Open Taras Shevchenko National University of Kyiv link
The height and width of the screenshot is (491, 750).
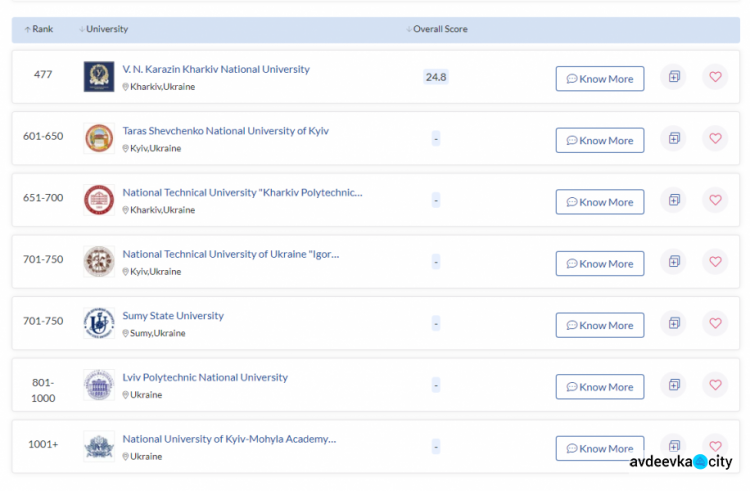pos(225,131)
